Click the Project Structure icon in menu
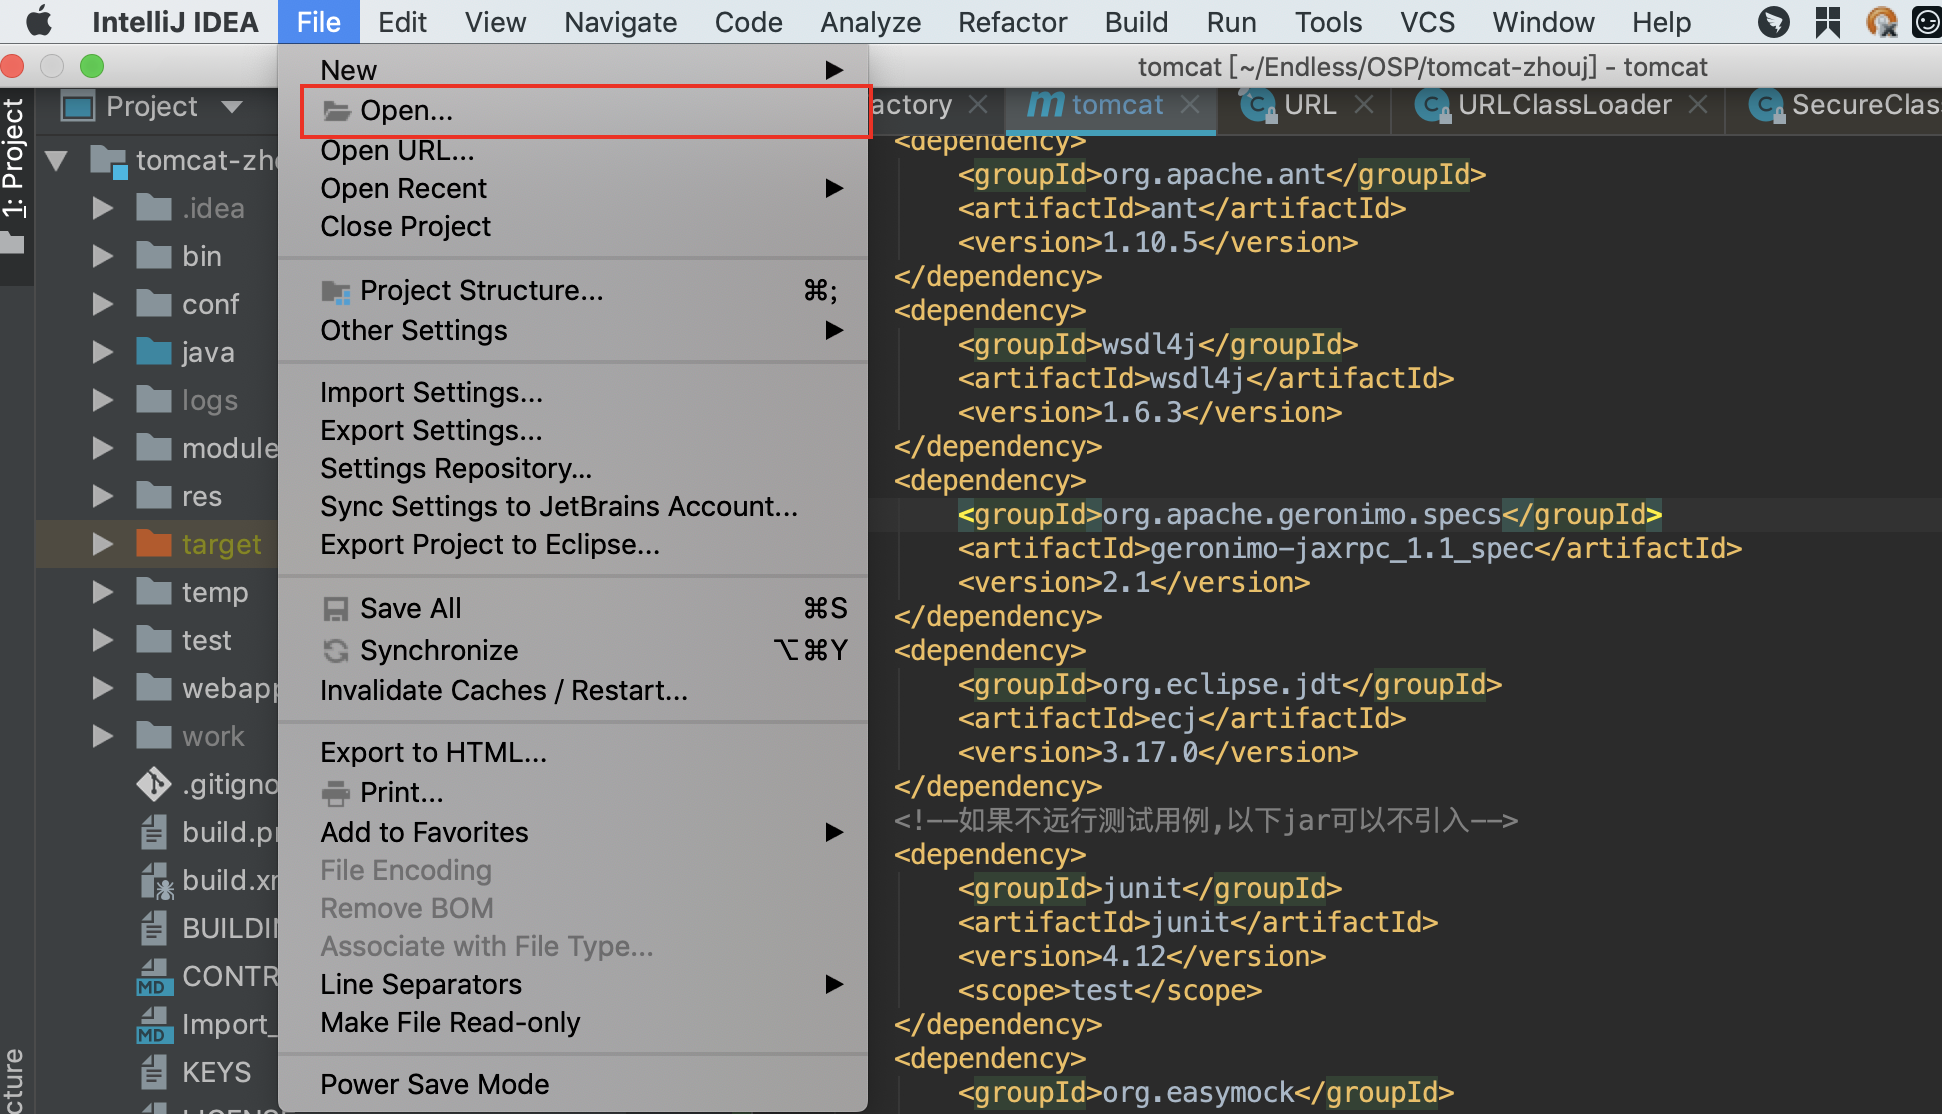Viewport: 1942px width, 1114px height. point(336,292)
